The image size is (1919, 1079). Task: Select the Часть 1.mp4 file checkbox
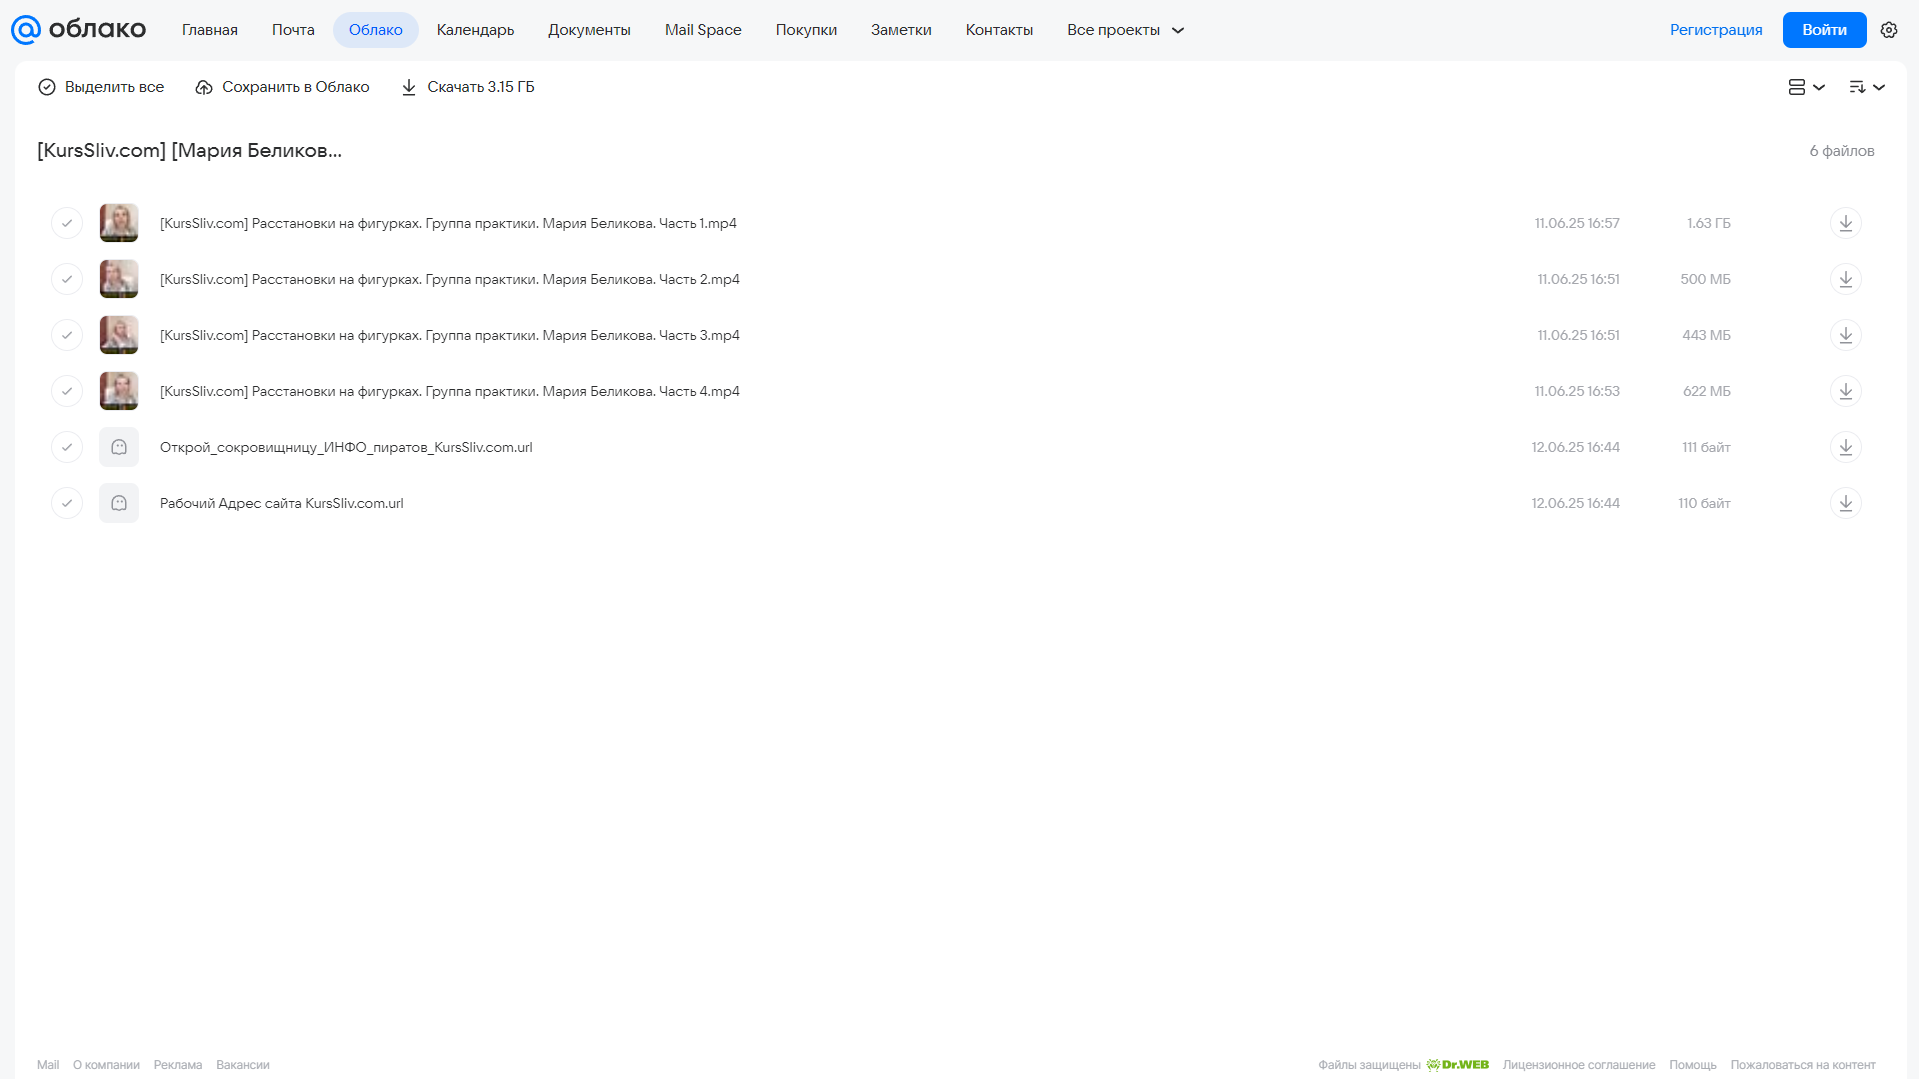67,223
